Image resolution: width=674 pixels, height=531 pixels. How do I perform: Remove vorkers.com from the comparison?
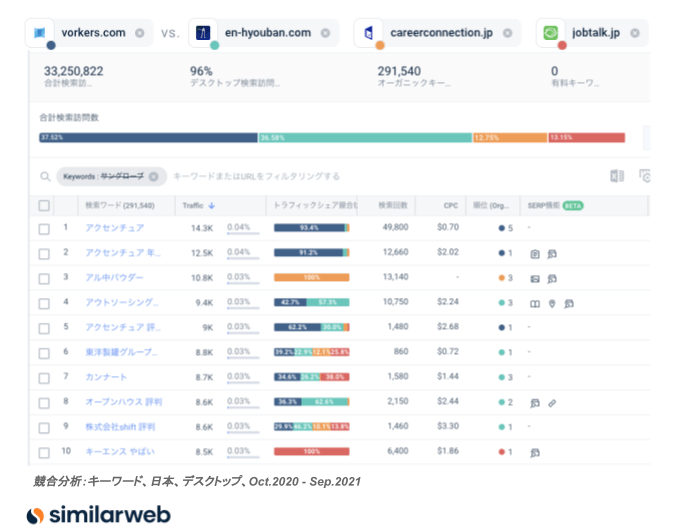click(139, 33)
